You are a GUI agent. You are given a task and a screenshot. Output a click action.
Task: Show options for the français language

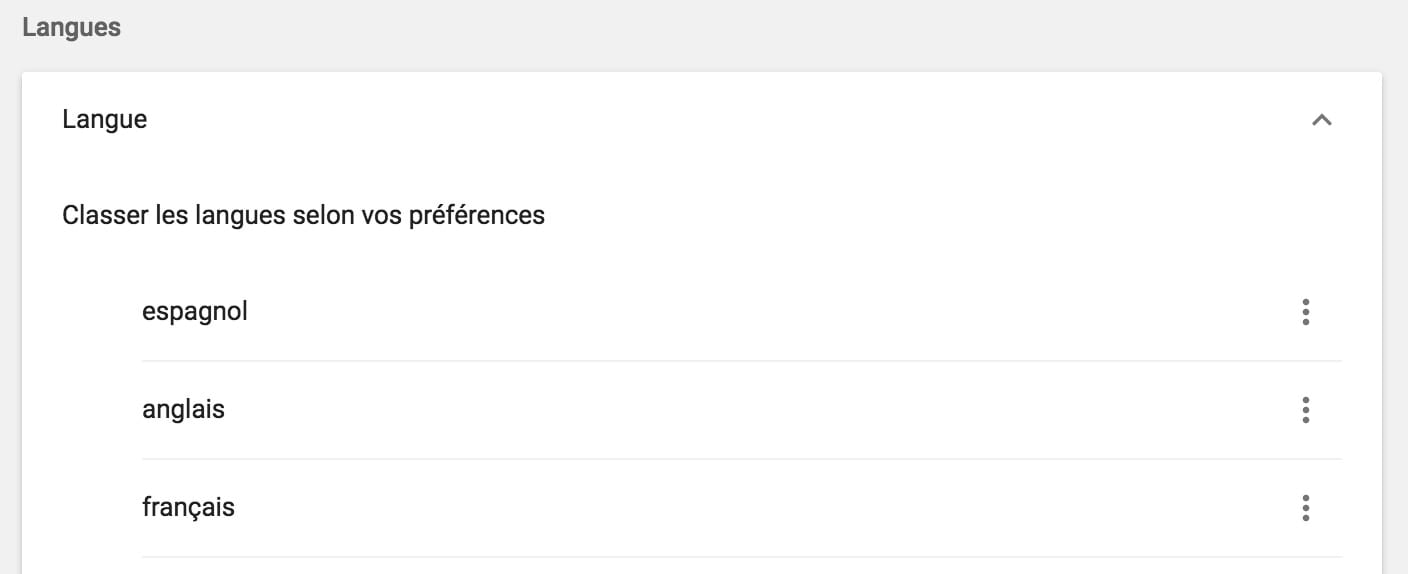pos(1305,508)
